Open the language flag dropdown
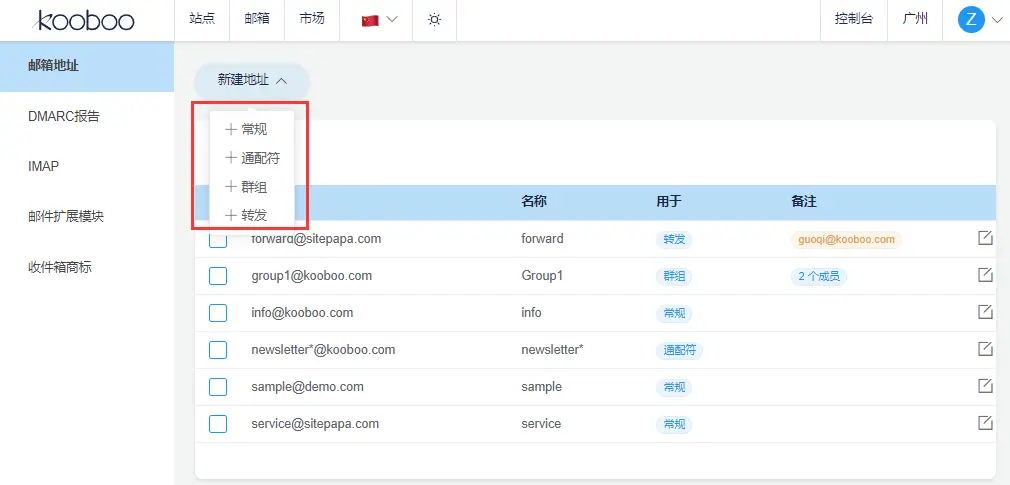1010x485 pixels. pos(379,20)
